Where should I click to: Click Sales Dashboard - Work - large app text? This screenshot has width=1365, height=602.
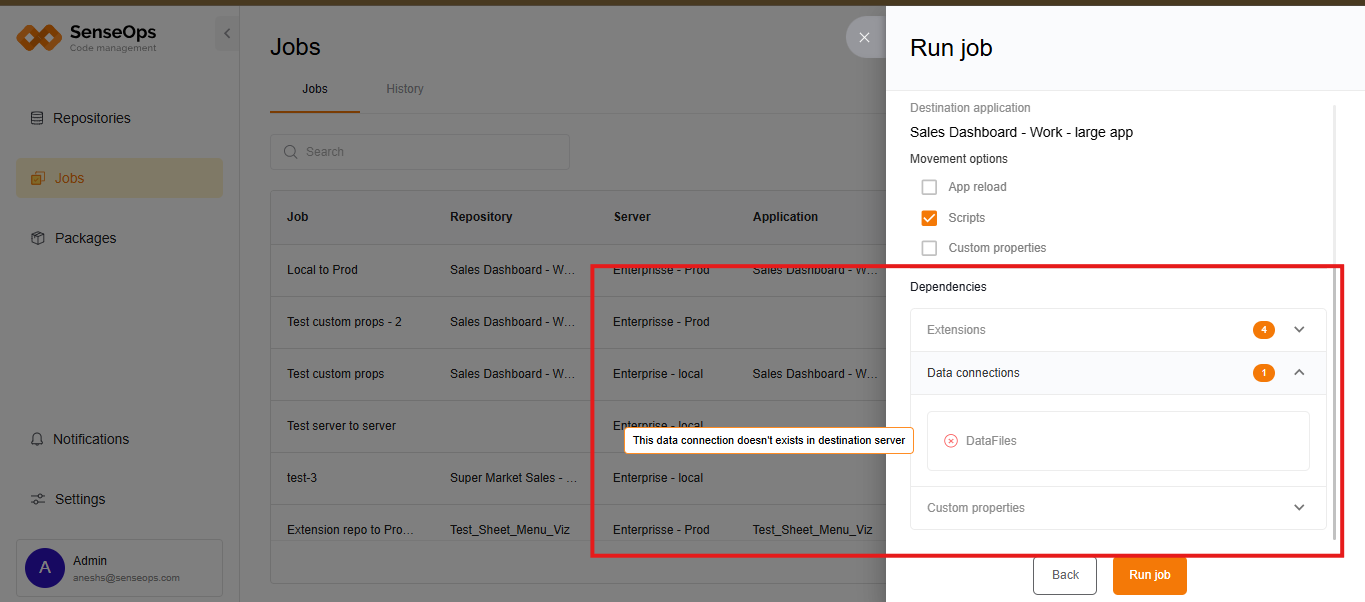pos(1021,132)
